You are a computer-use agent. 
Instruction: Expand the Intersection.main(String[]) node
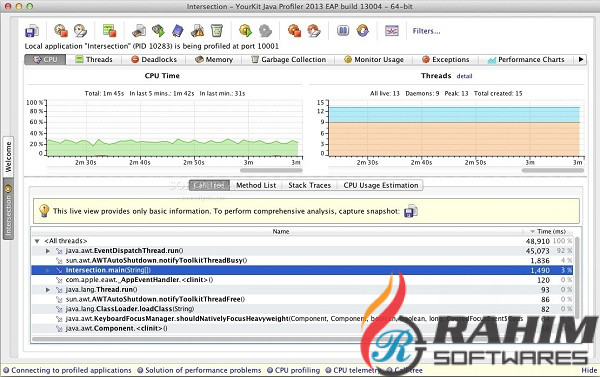(48, 270)
